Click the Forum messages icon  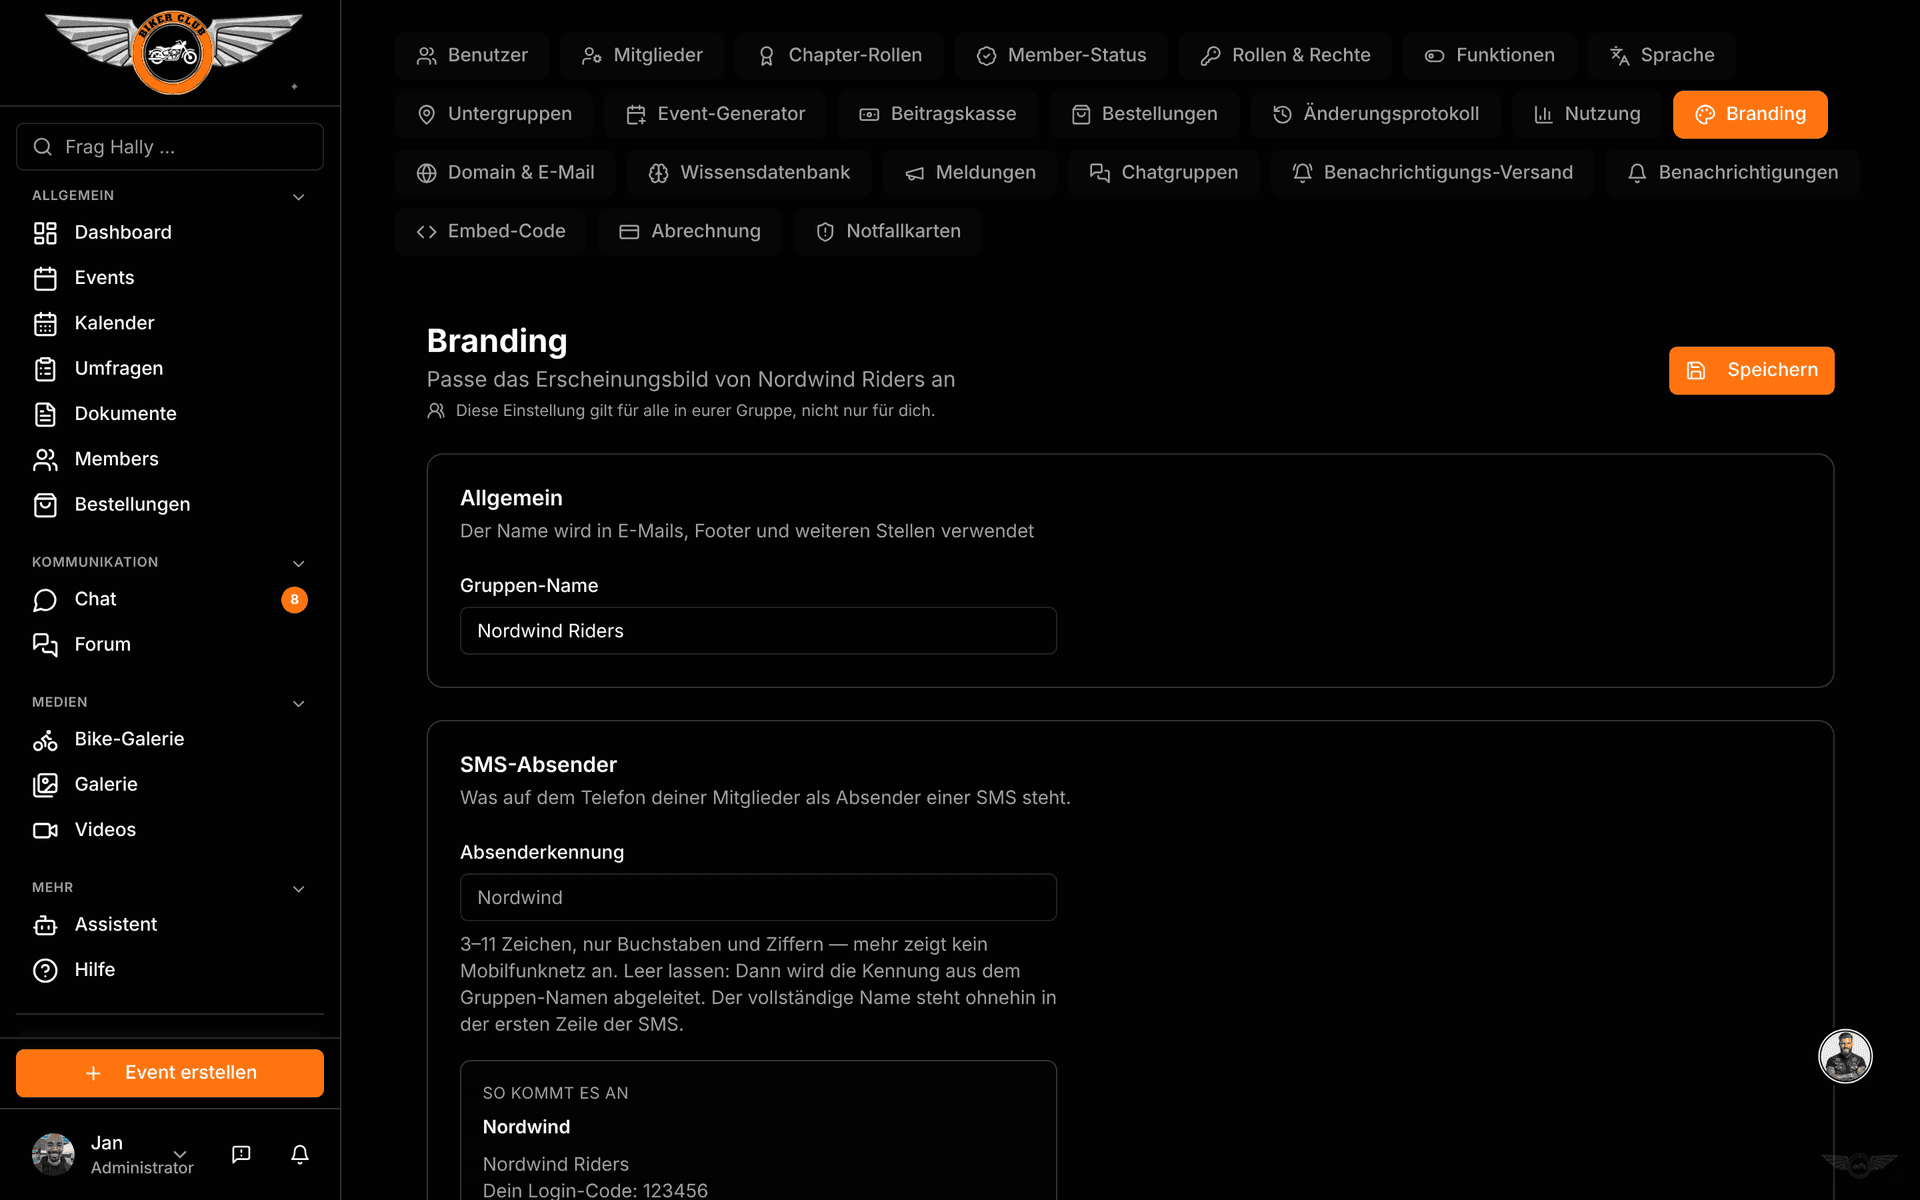point(45,645)
